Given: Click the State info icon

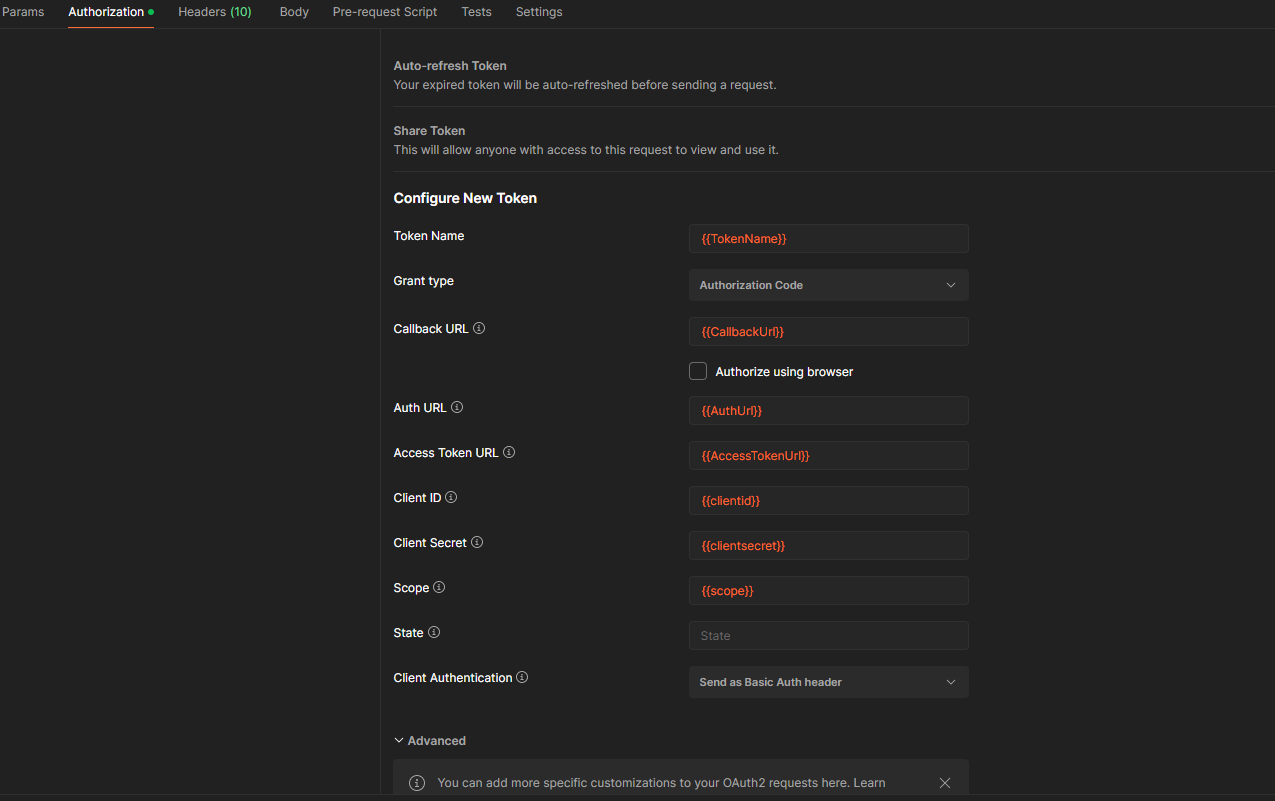Looking at the screenshot, I should click(x=434, y=632).
